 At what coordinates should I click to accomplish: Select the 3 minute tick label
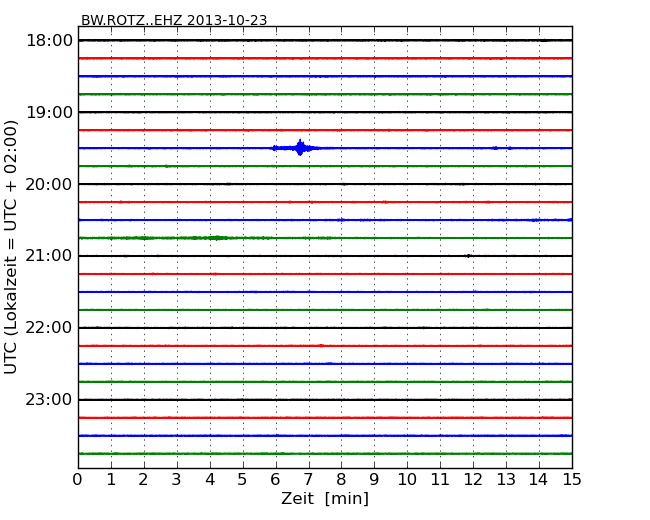[x=177, y=479]
